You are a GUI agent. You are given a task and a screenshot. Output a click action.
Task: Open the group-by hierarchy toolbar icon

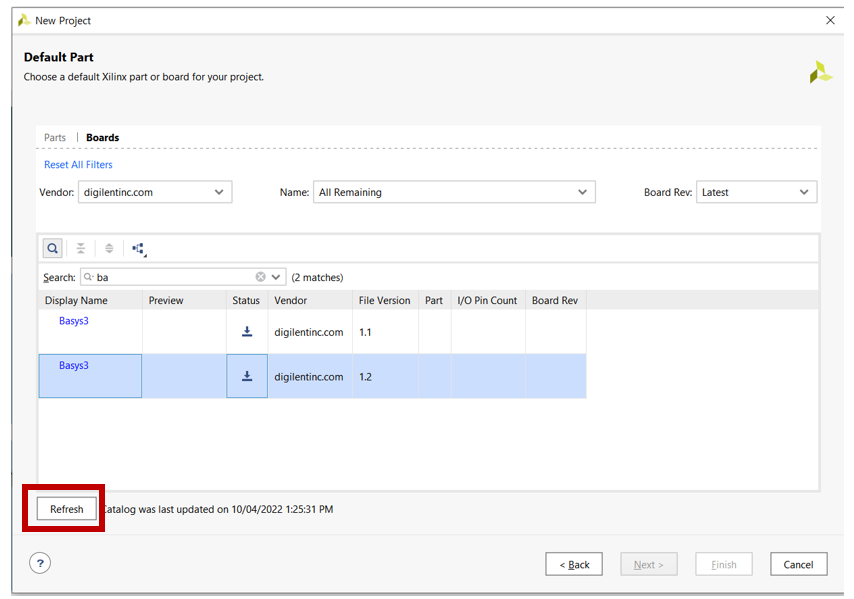139,249
